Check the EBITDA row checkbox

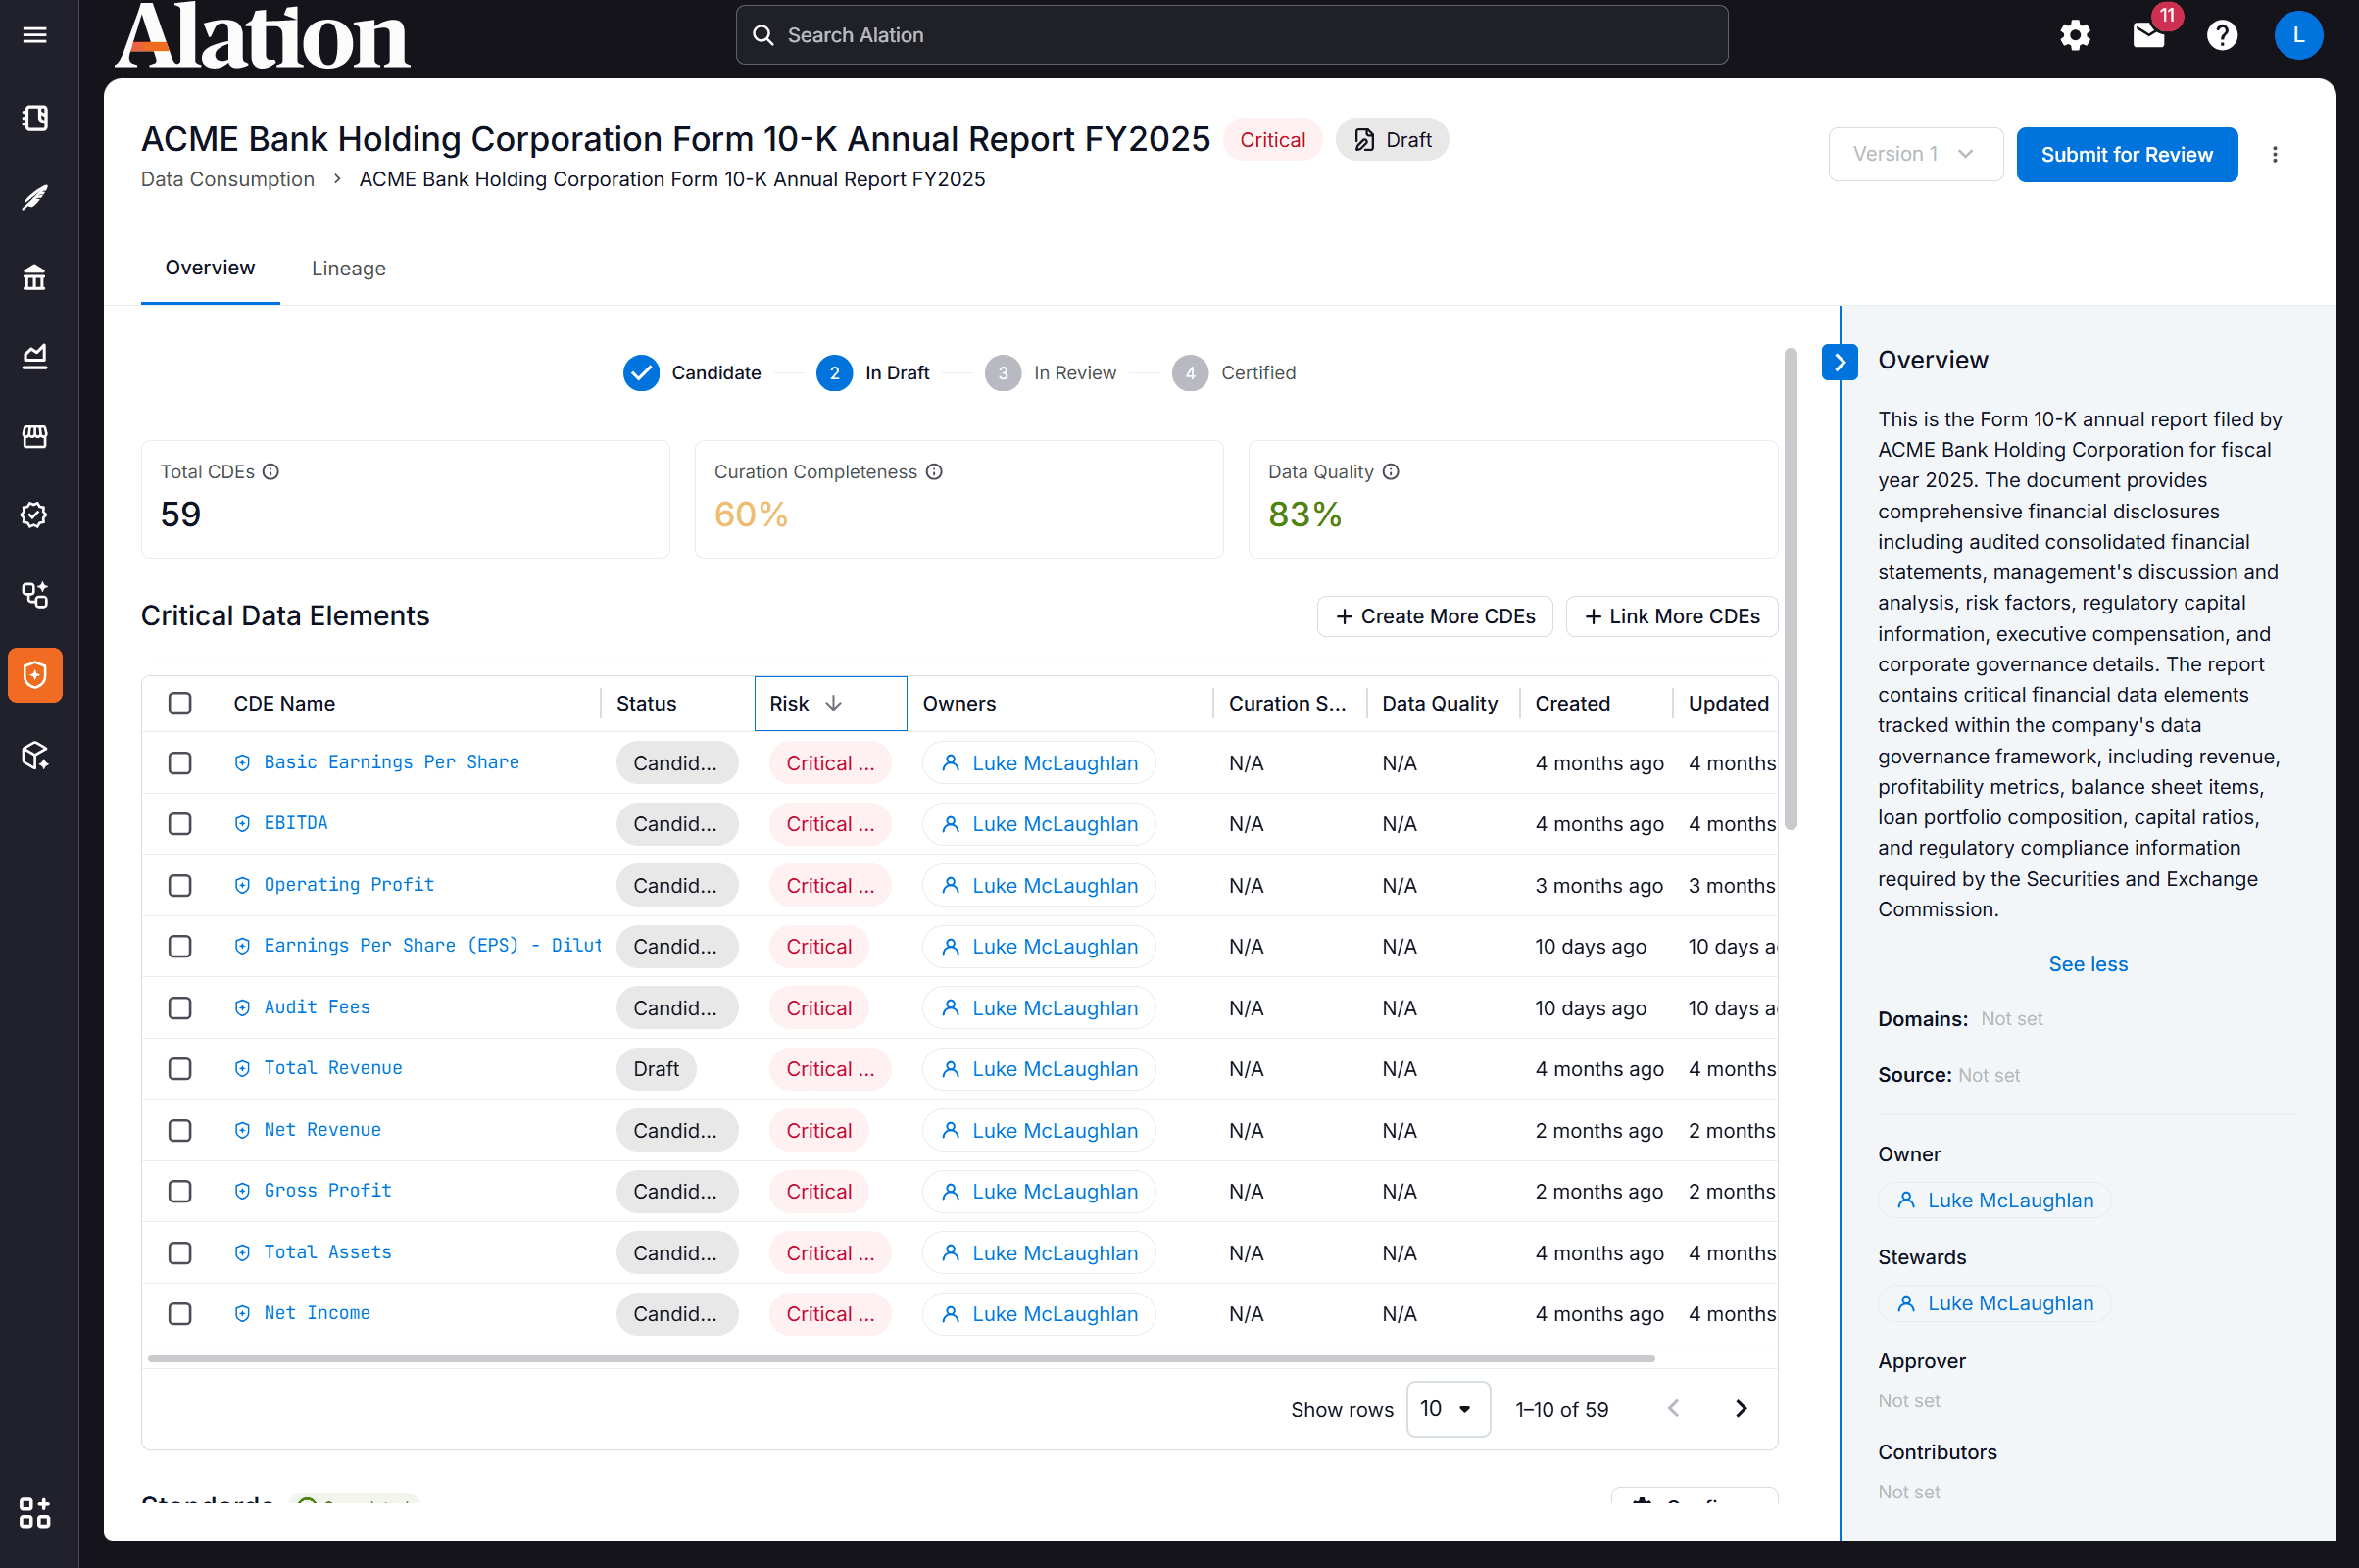[180, 824]
